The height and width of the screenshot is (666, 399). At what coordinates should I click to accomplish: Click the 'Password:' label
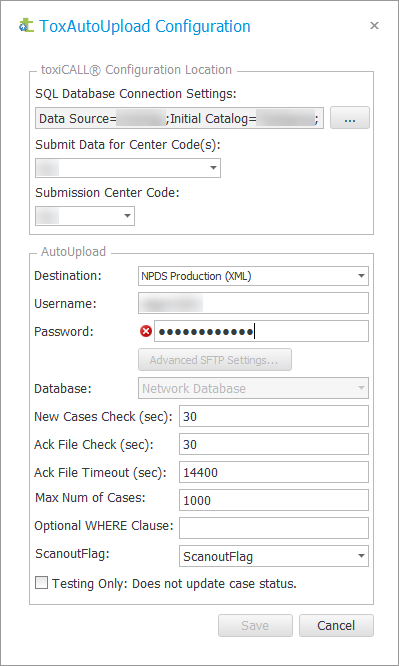[x=64, y=331]
